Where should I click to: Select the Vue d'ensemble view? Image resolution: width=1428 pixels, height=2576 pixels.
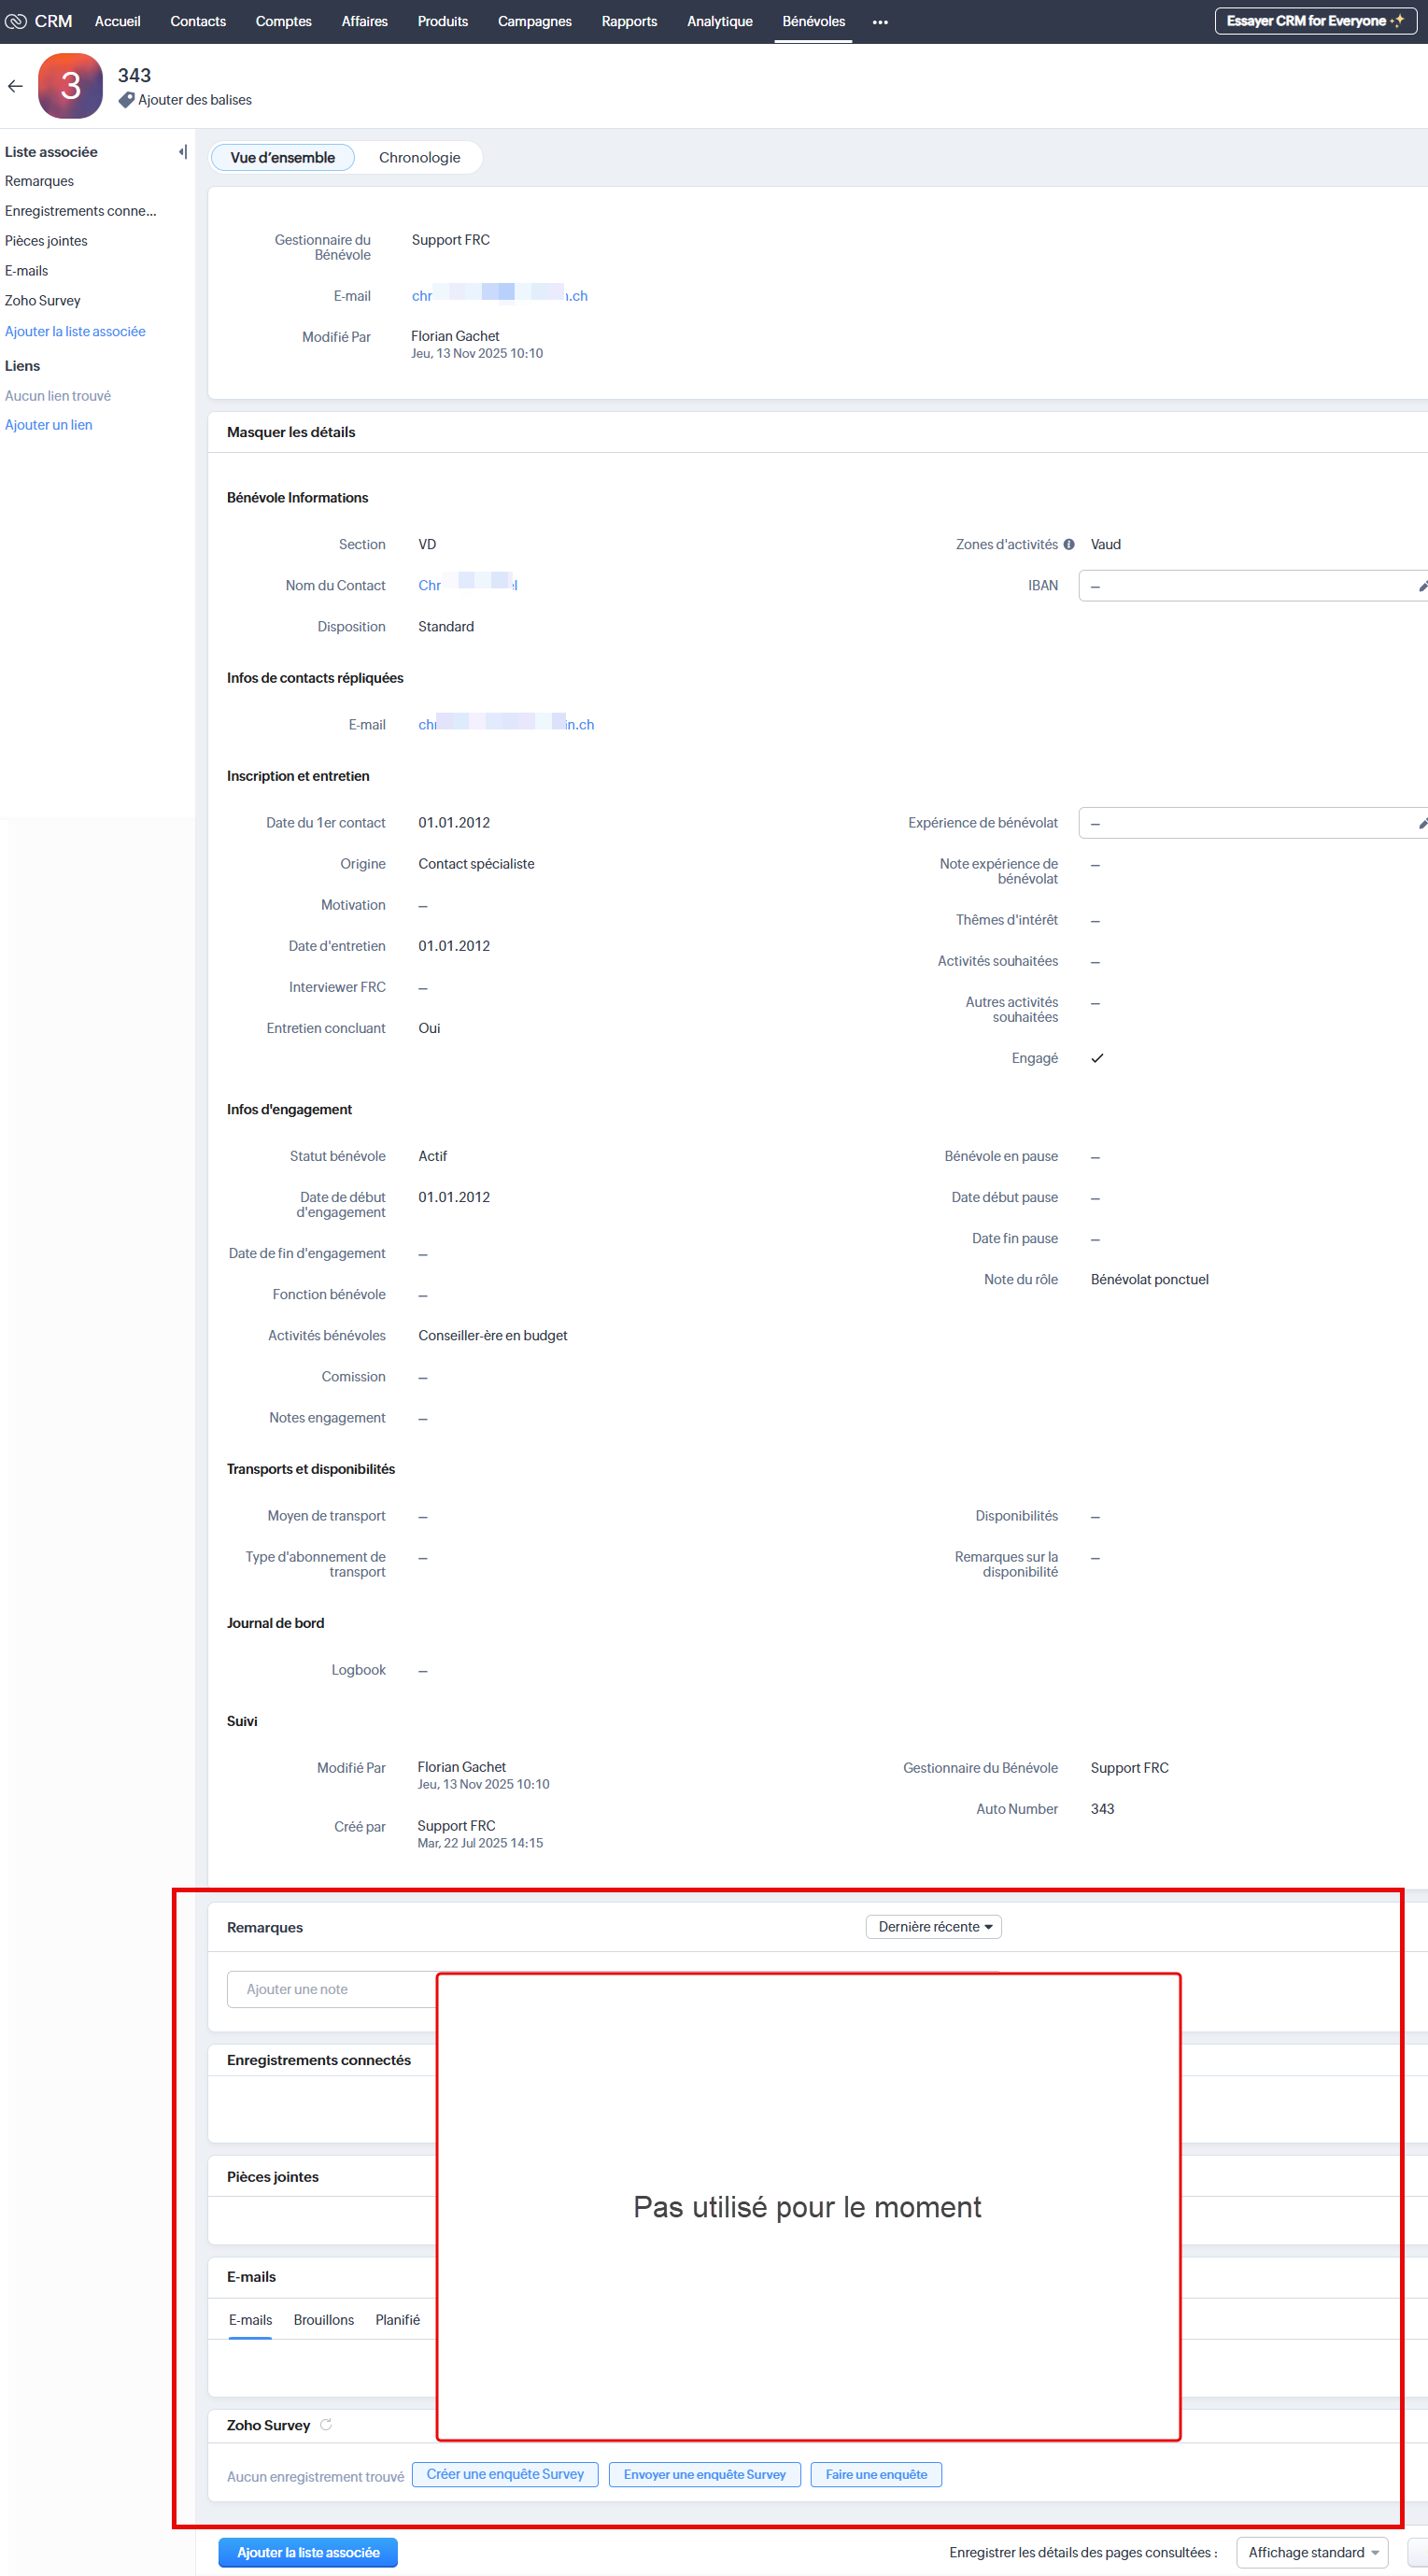coord(282,158)
